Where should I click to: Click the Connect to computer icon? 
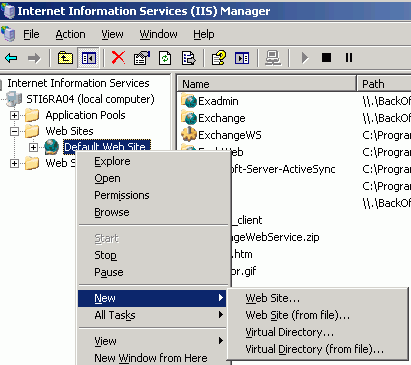click(x=273, y=58)
